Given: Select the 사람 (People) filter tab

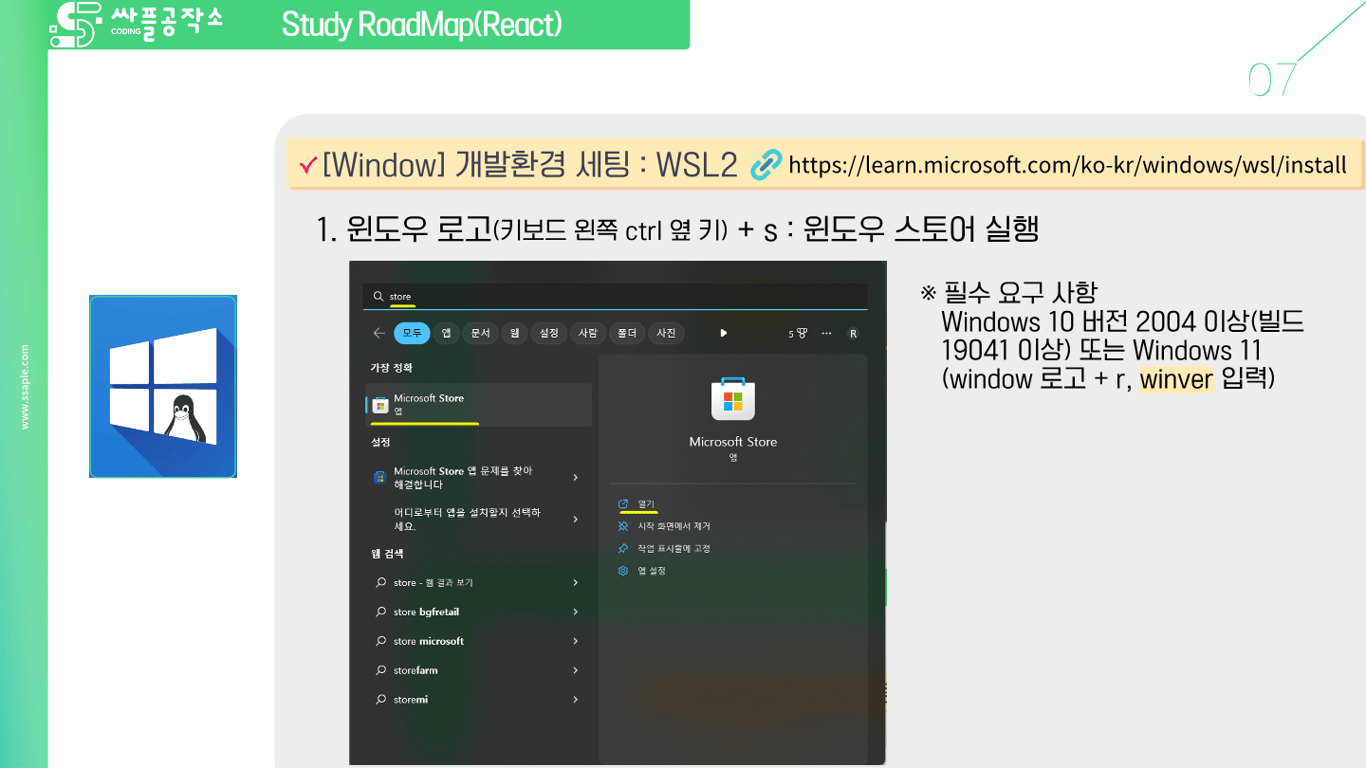Looking at the screenshot, I should pos(588,333).
